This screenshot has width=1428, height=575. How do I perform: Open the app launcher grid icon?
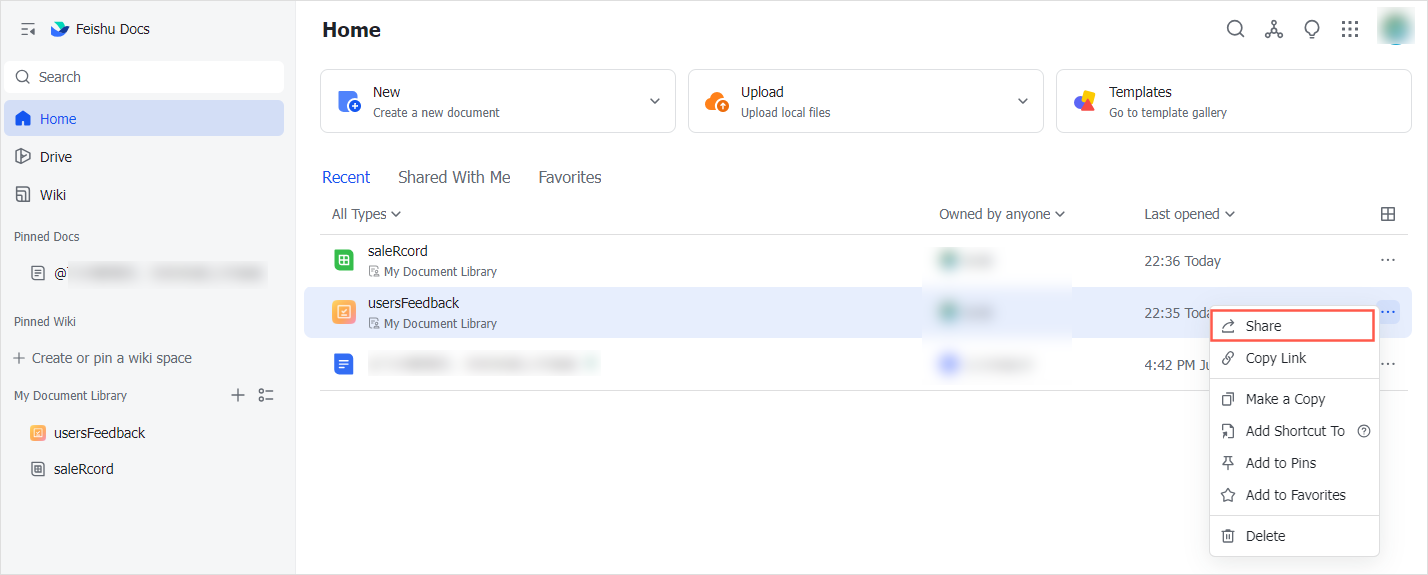pyautogui.click(x=1350, y=29)
